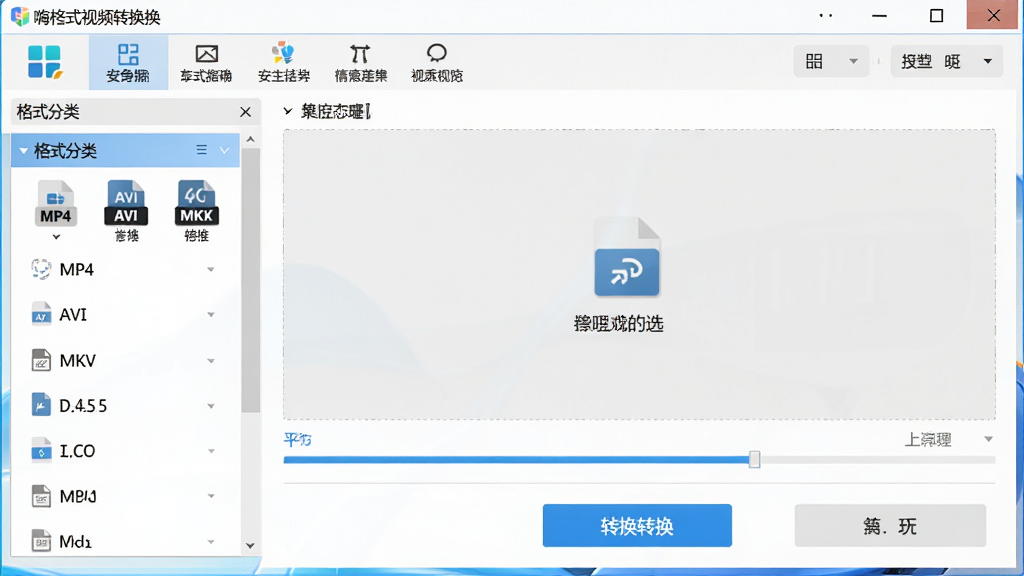The image size is (1024, 576).
Task: Collapse the 格式分类 section using its triangle
Action: pos(24,151)
